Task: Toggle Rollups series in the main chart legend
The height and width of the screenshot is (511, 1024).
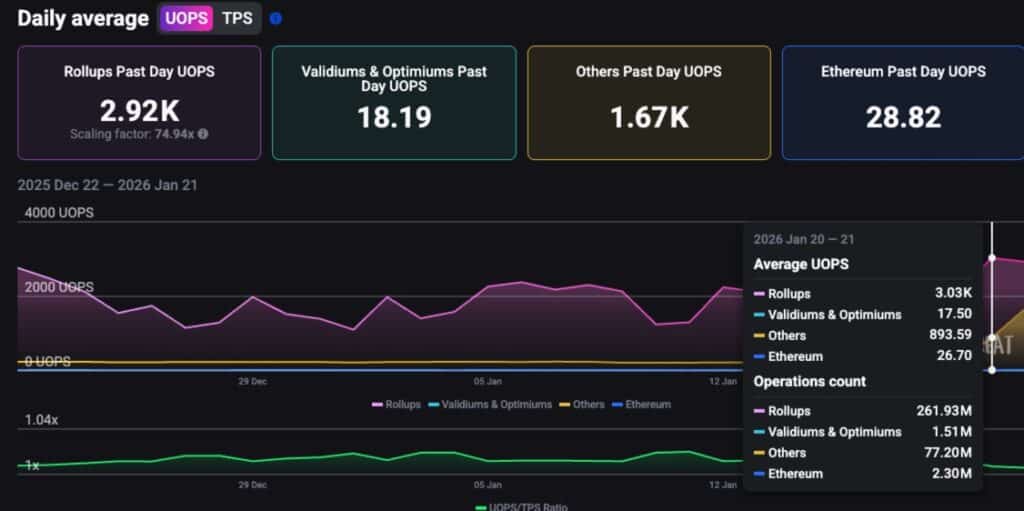Action: (396, 404)
